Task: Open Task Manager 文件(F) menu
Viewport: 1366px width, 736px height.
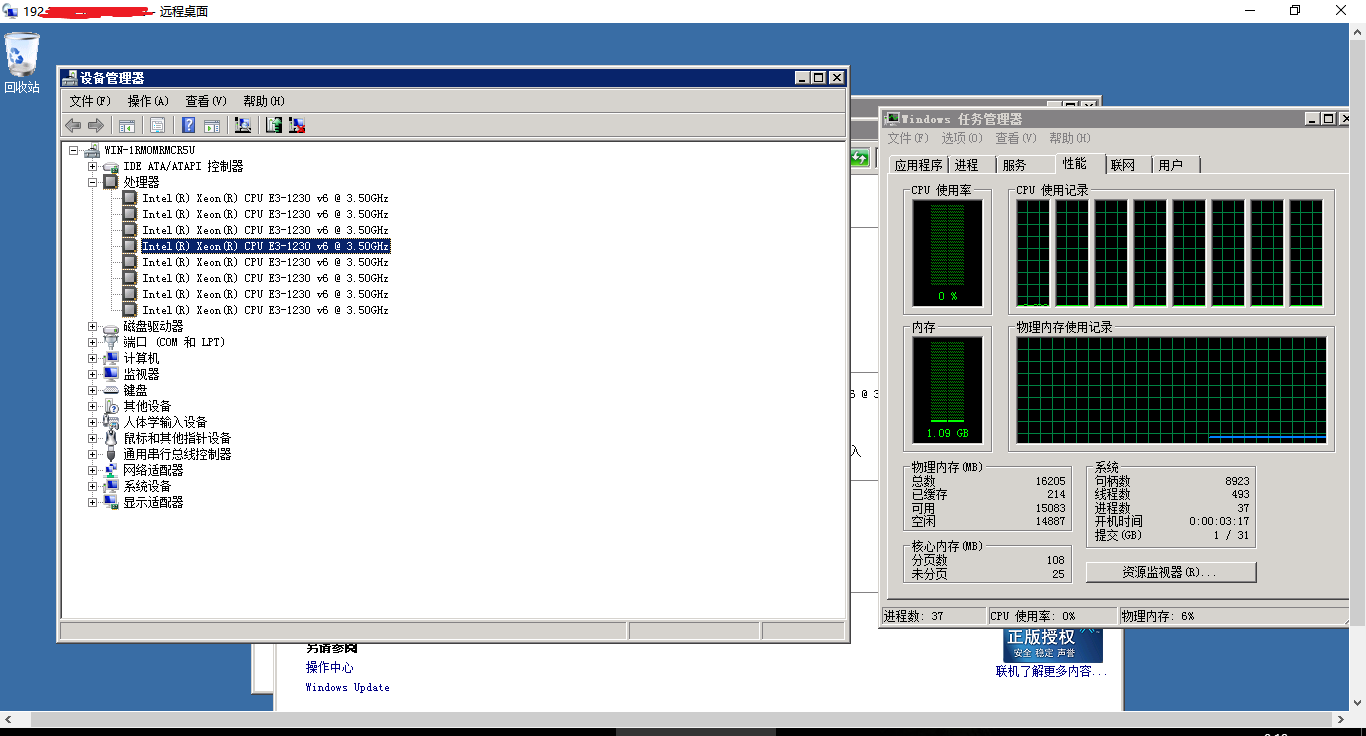Action: tap(908, 138)
